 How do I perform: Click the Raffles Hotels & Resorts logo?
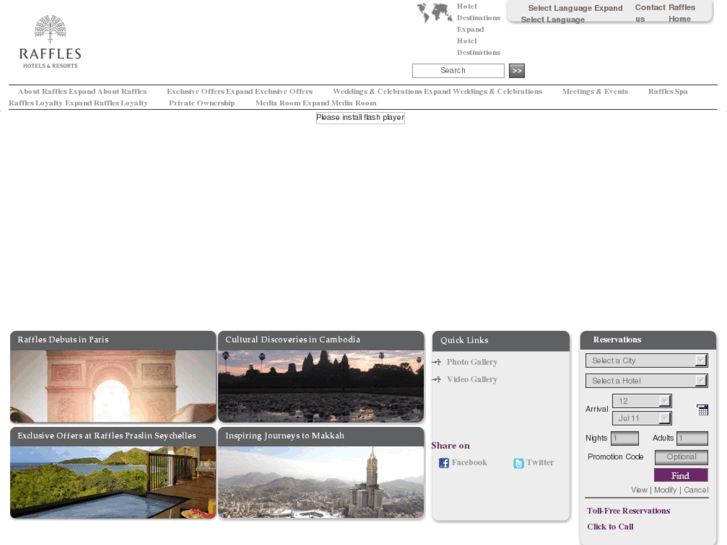point(50,42)
